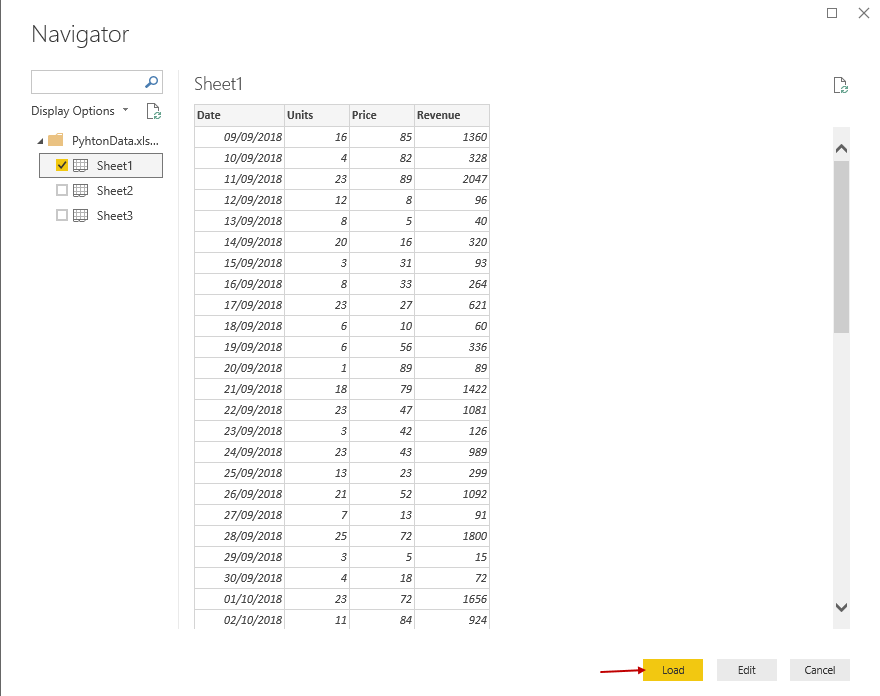The image size is (880, 696).
Task: Select the Sheet1 tree item label
Action: 114,166
